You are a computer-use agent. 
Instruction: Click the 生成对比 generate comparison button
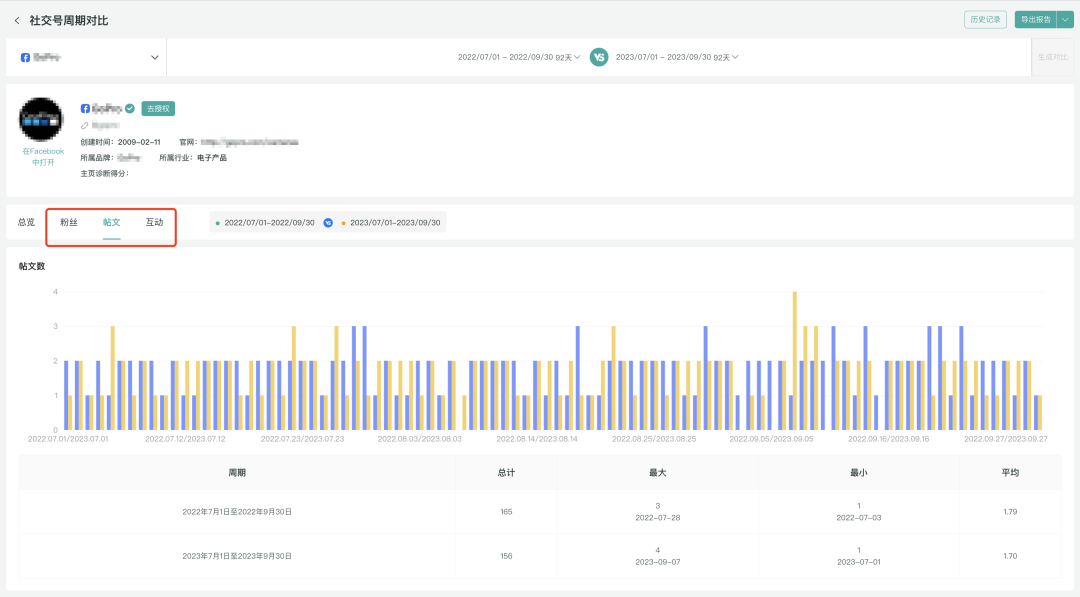pos(1052,57)
